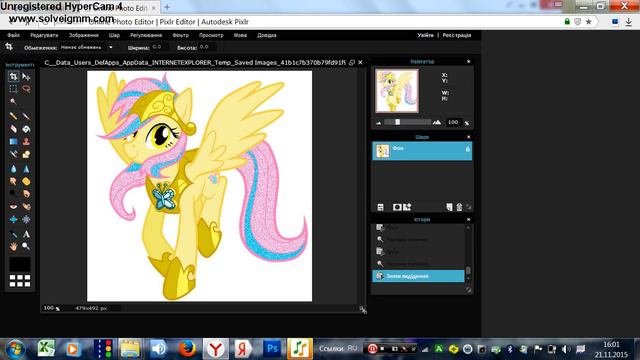Toggle the lock on Фон layer
This screenshot has width=640, height=360.
click(467, 149)
